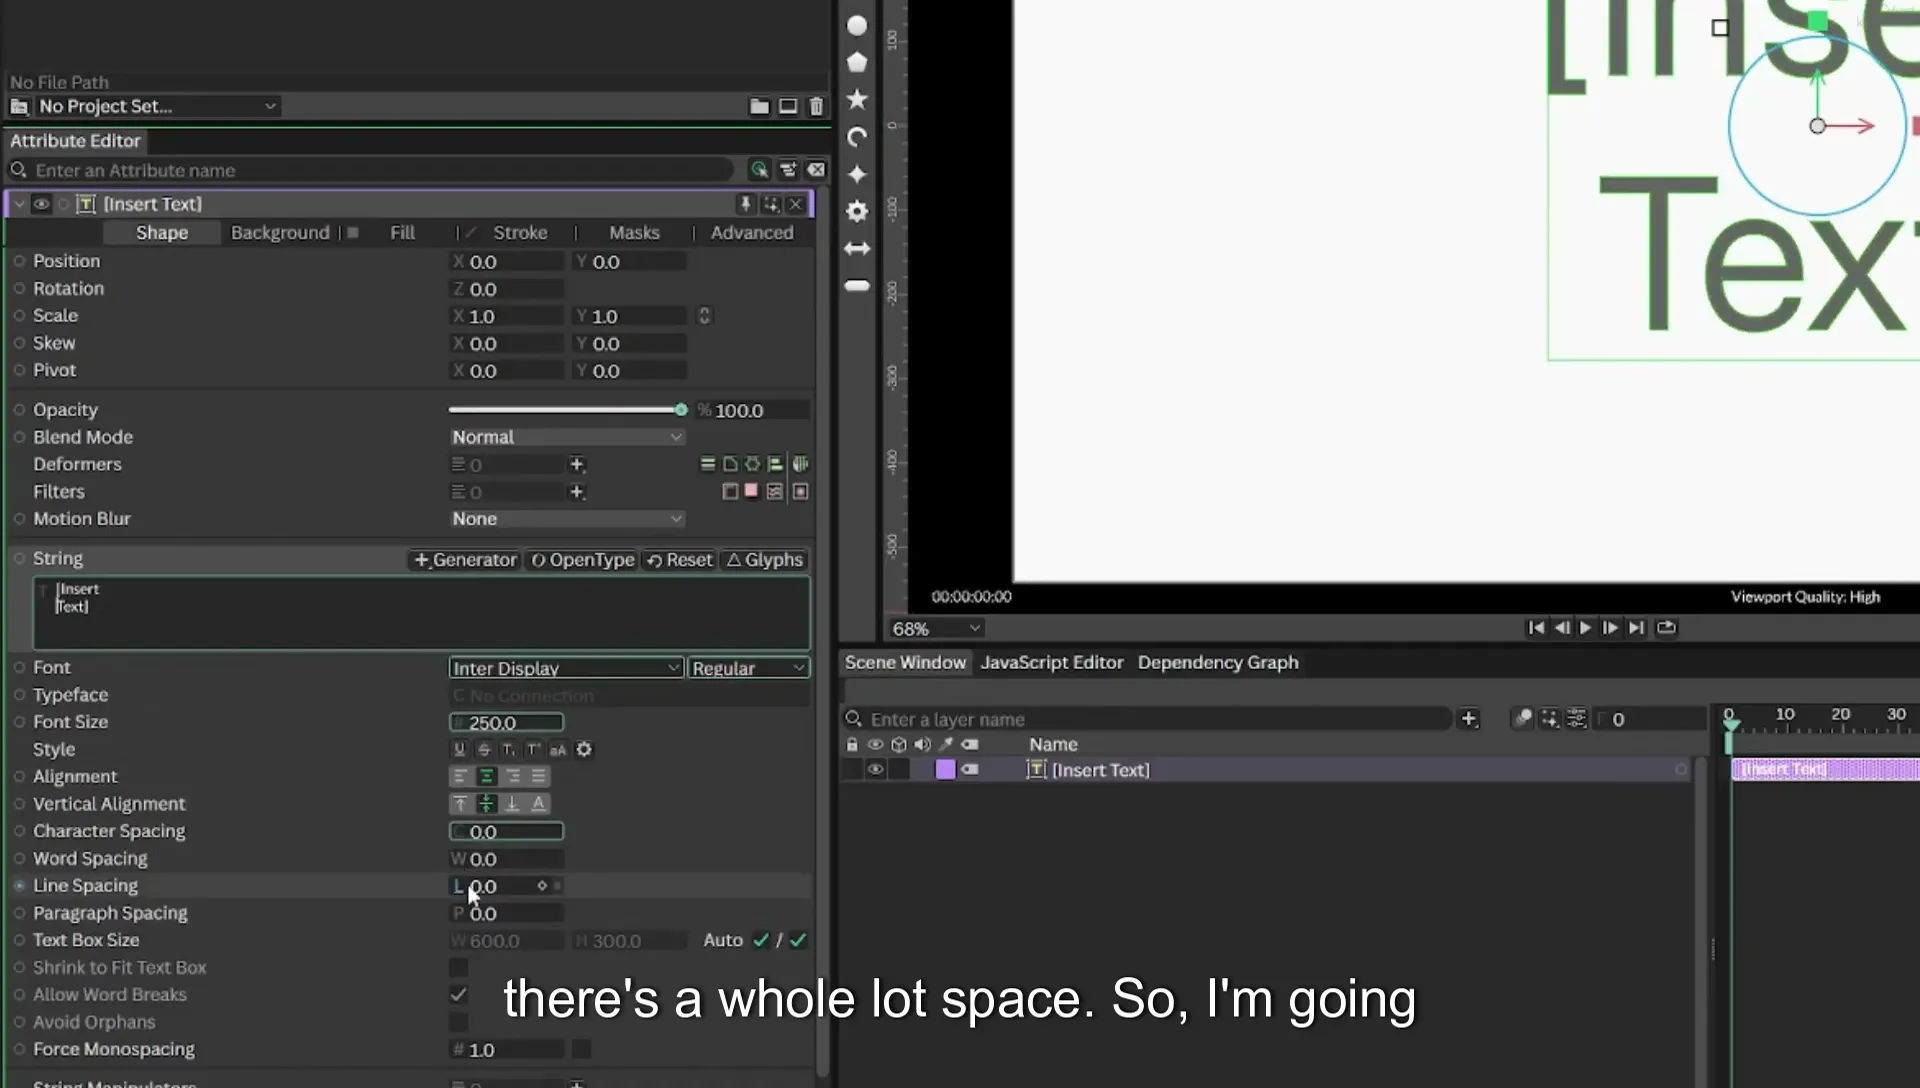Set vertical alignment to top

pyautogui.click(x=460, y=803)
